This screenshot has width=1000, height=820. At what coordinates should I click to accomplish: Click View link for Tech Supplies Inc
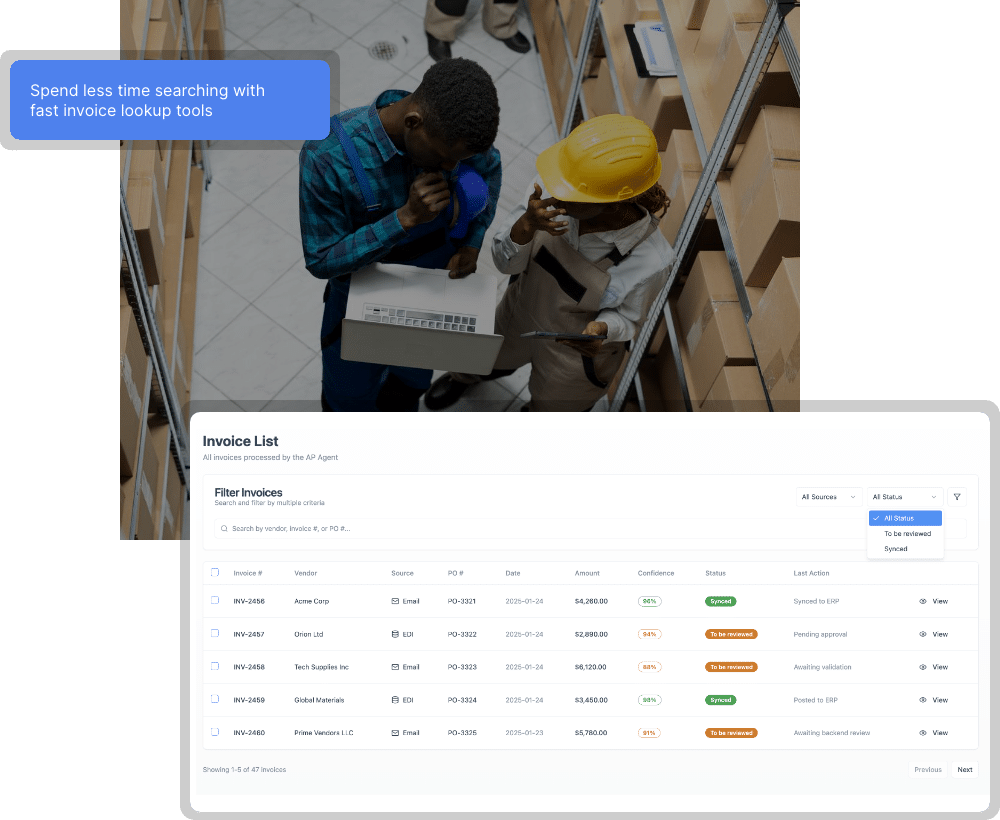(940, 667)
